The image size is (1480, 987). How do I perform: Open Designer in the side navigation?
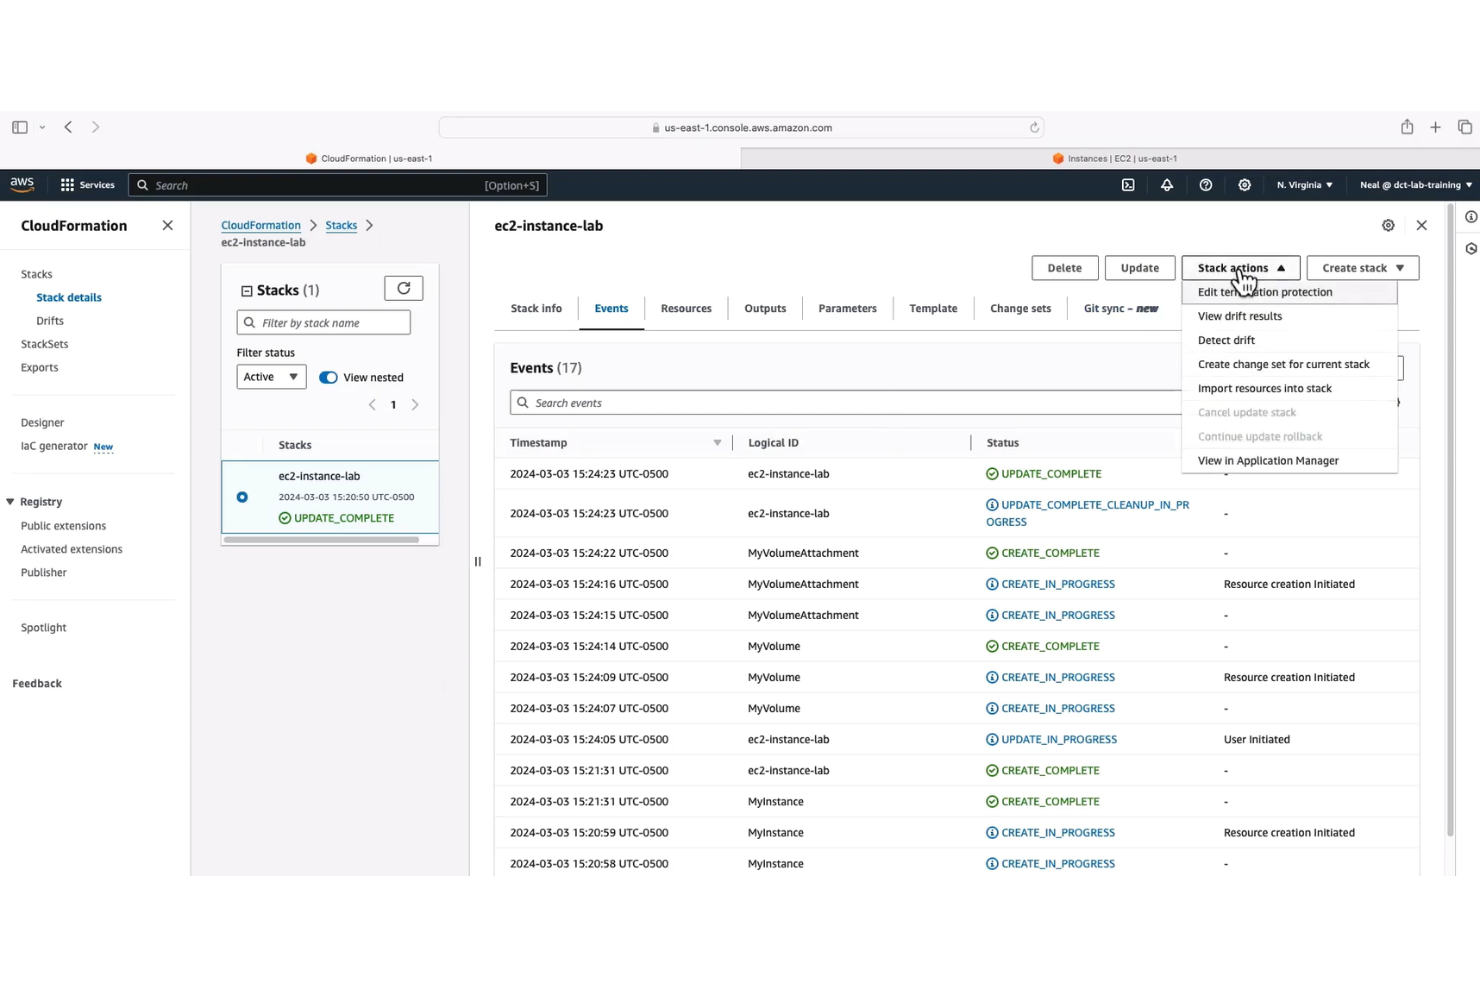(42, 423)
